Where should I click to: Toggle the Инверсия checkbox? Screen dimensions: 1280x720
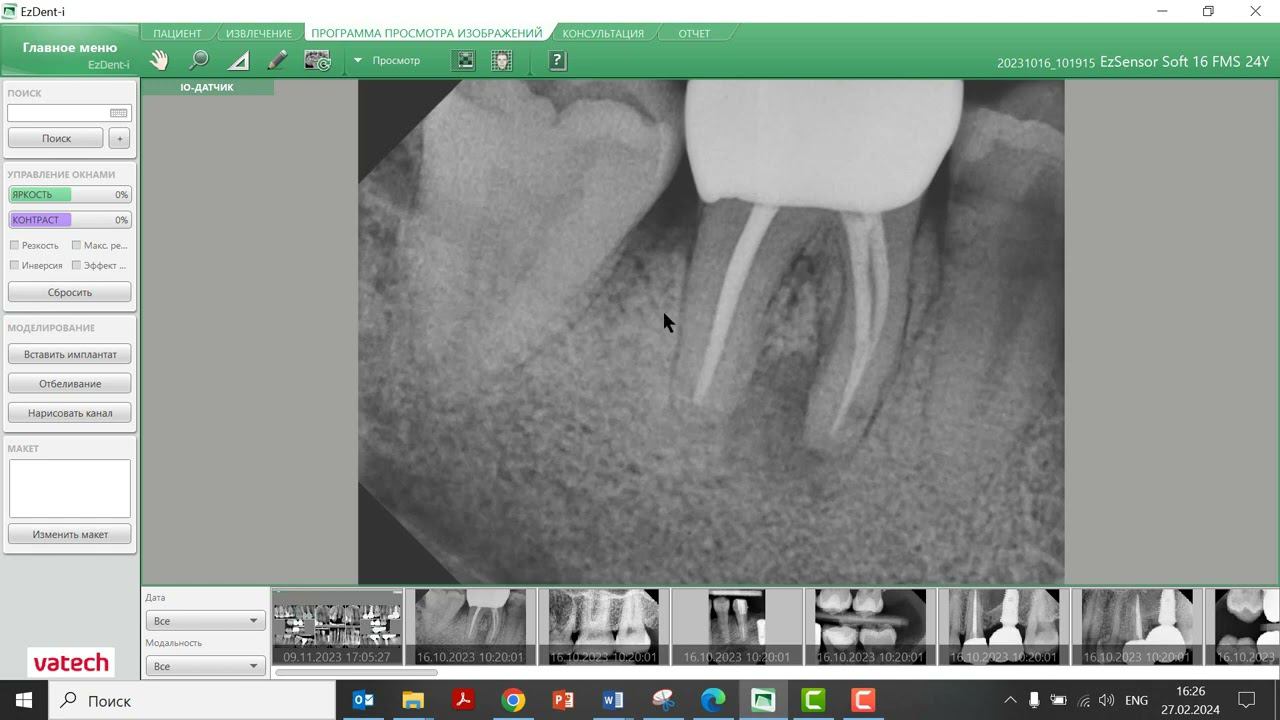(15, 265)
